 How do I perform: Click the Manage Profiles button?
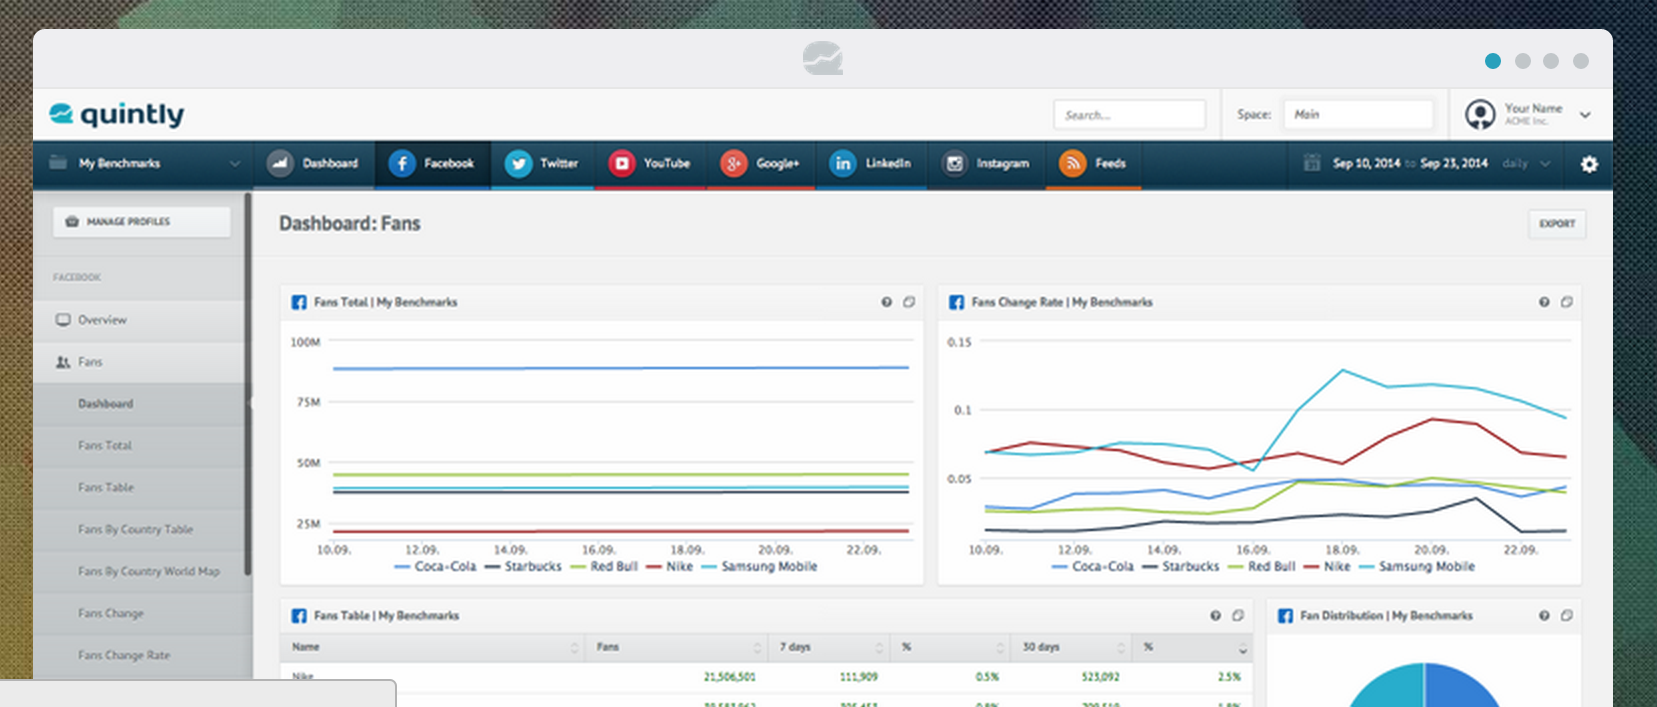pos(142,222)
